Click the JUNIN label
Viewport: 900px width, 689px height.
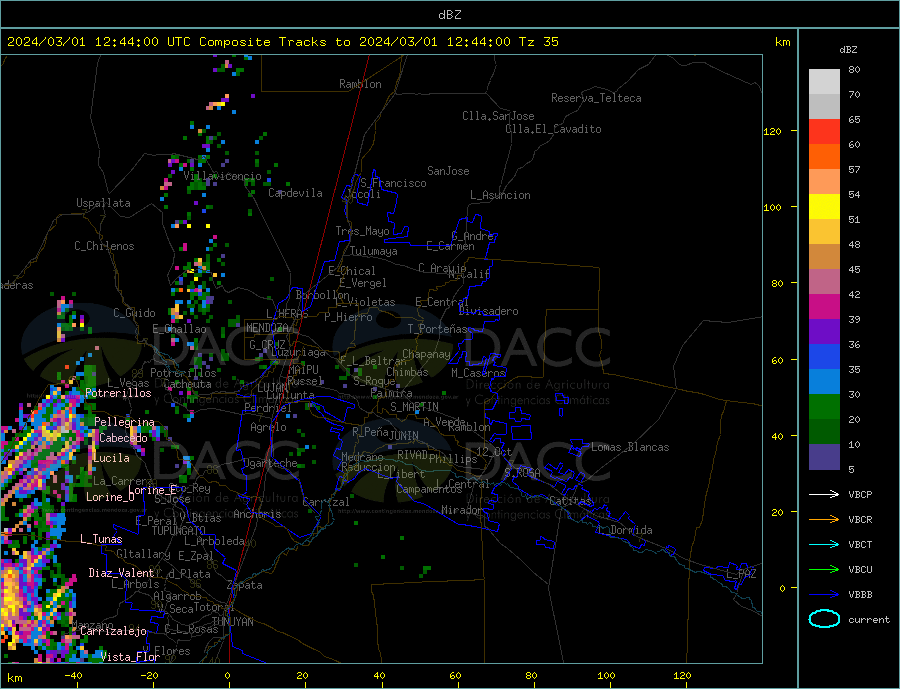click(404, 436)
